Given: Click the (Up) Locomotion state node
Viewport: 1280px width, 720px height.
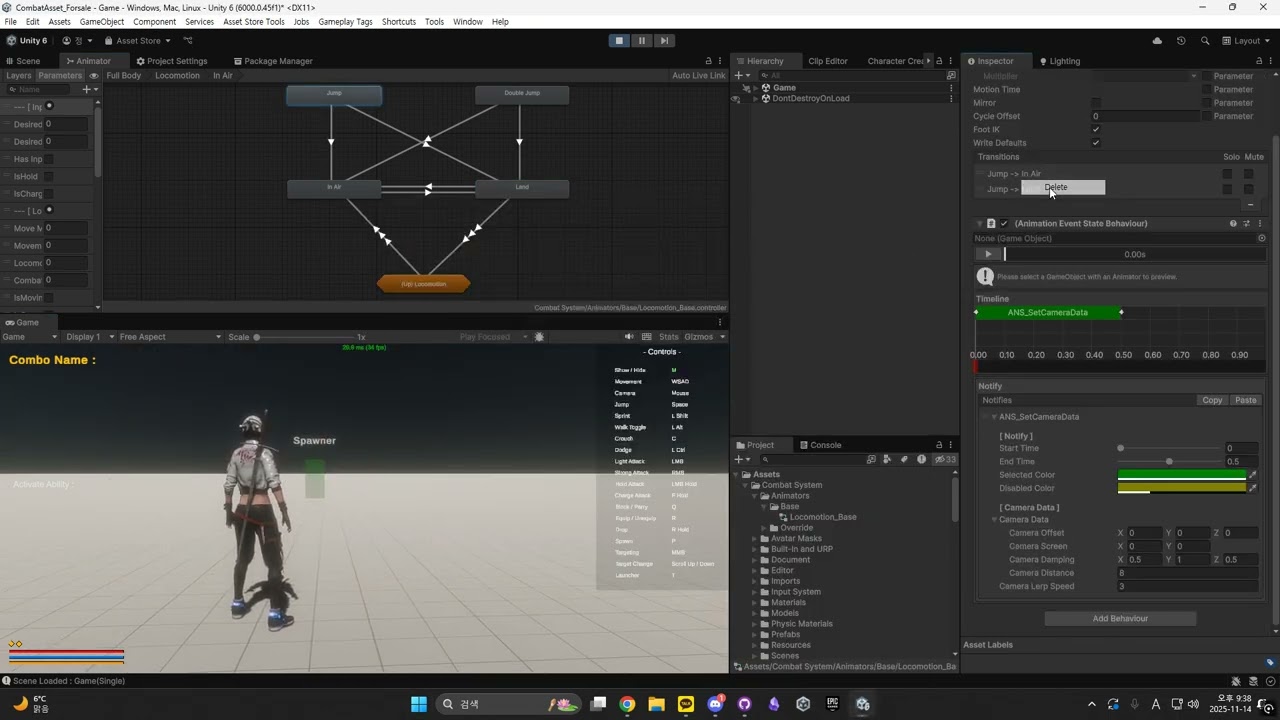Looking at the screenshot, I should tap(424, 284).
